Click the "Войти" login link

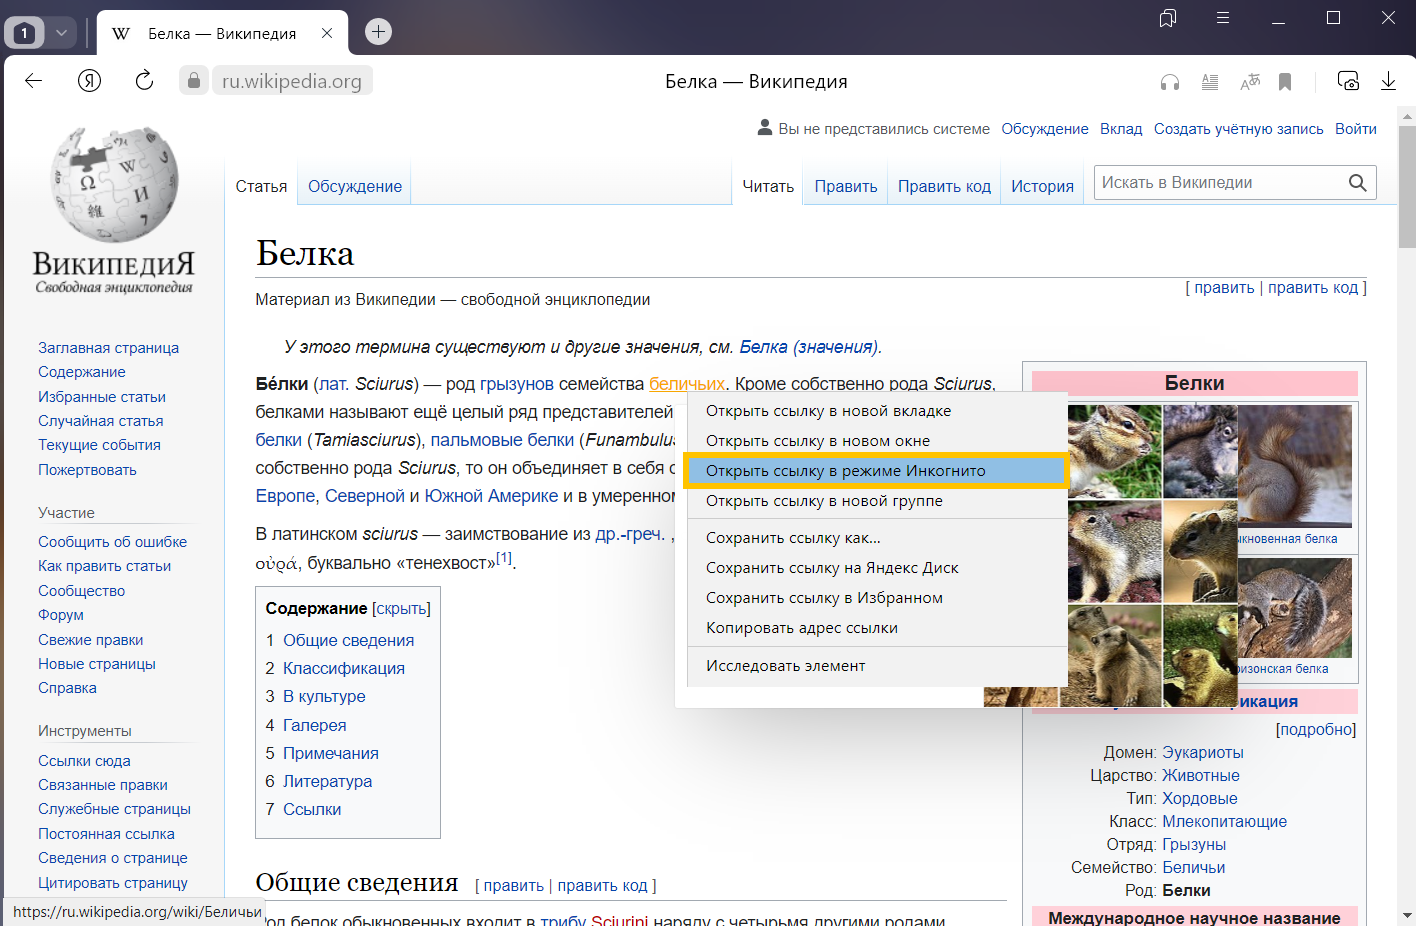[x=1355, y=129]
